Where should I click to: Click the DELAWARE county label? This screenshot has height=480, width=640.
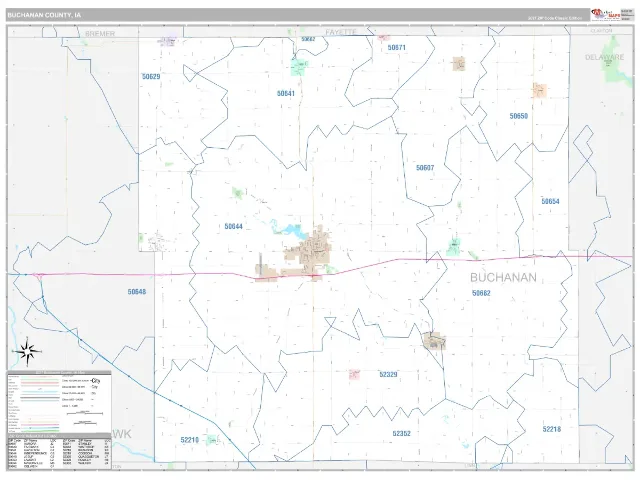604,57
